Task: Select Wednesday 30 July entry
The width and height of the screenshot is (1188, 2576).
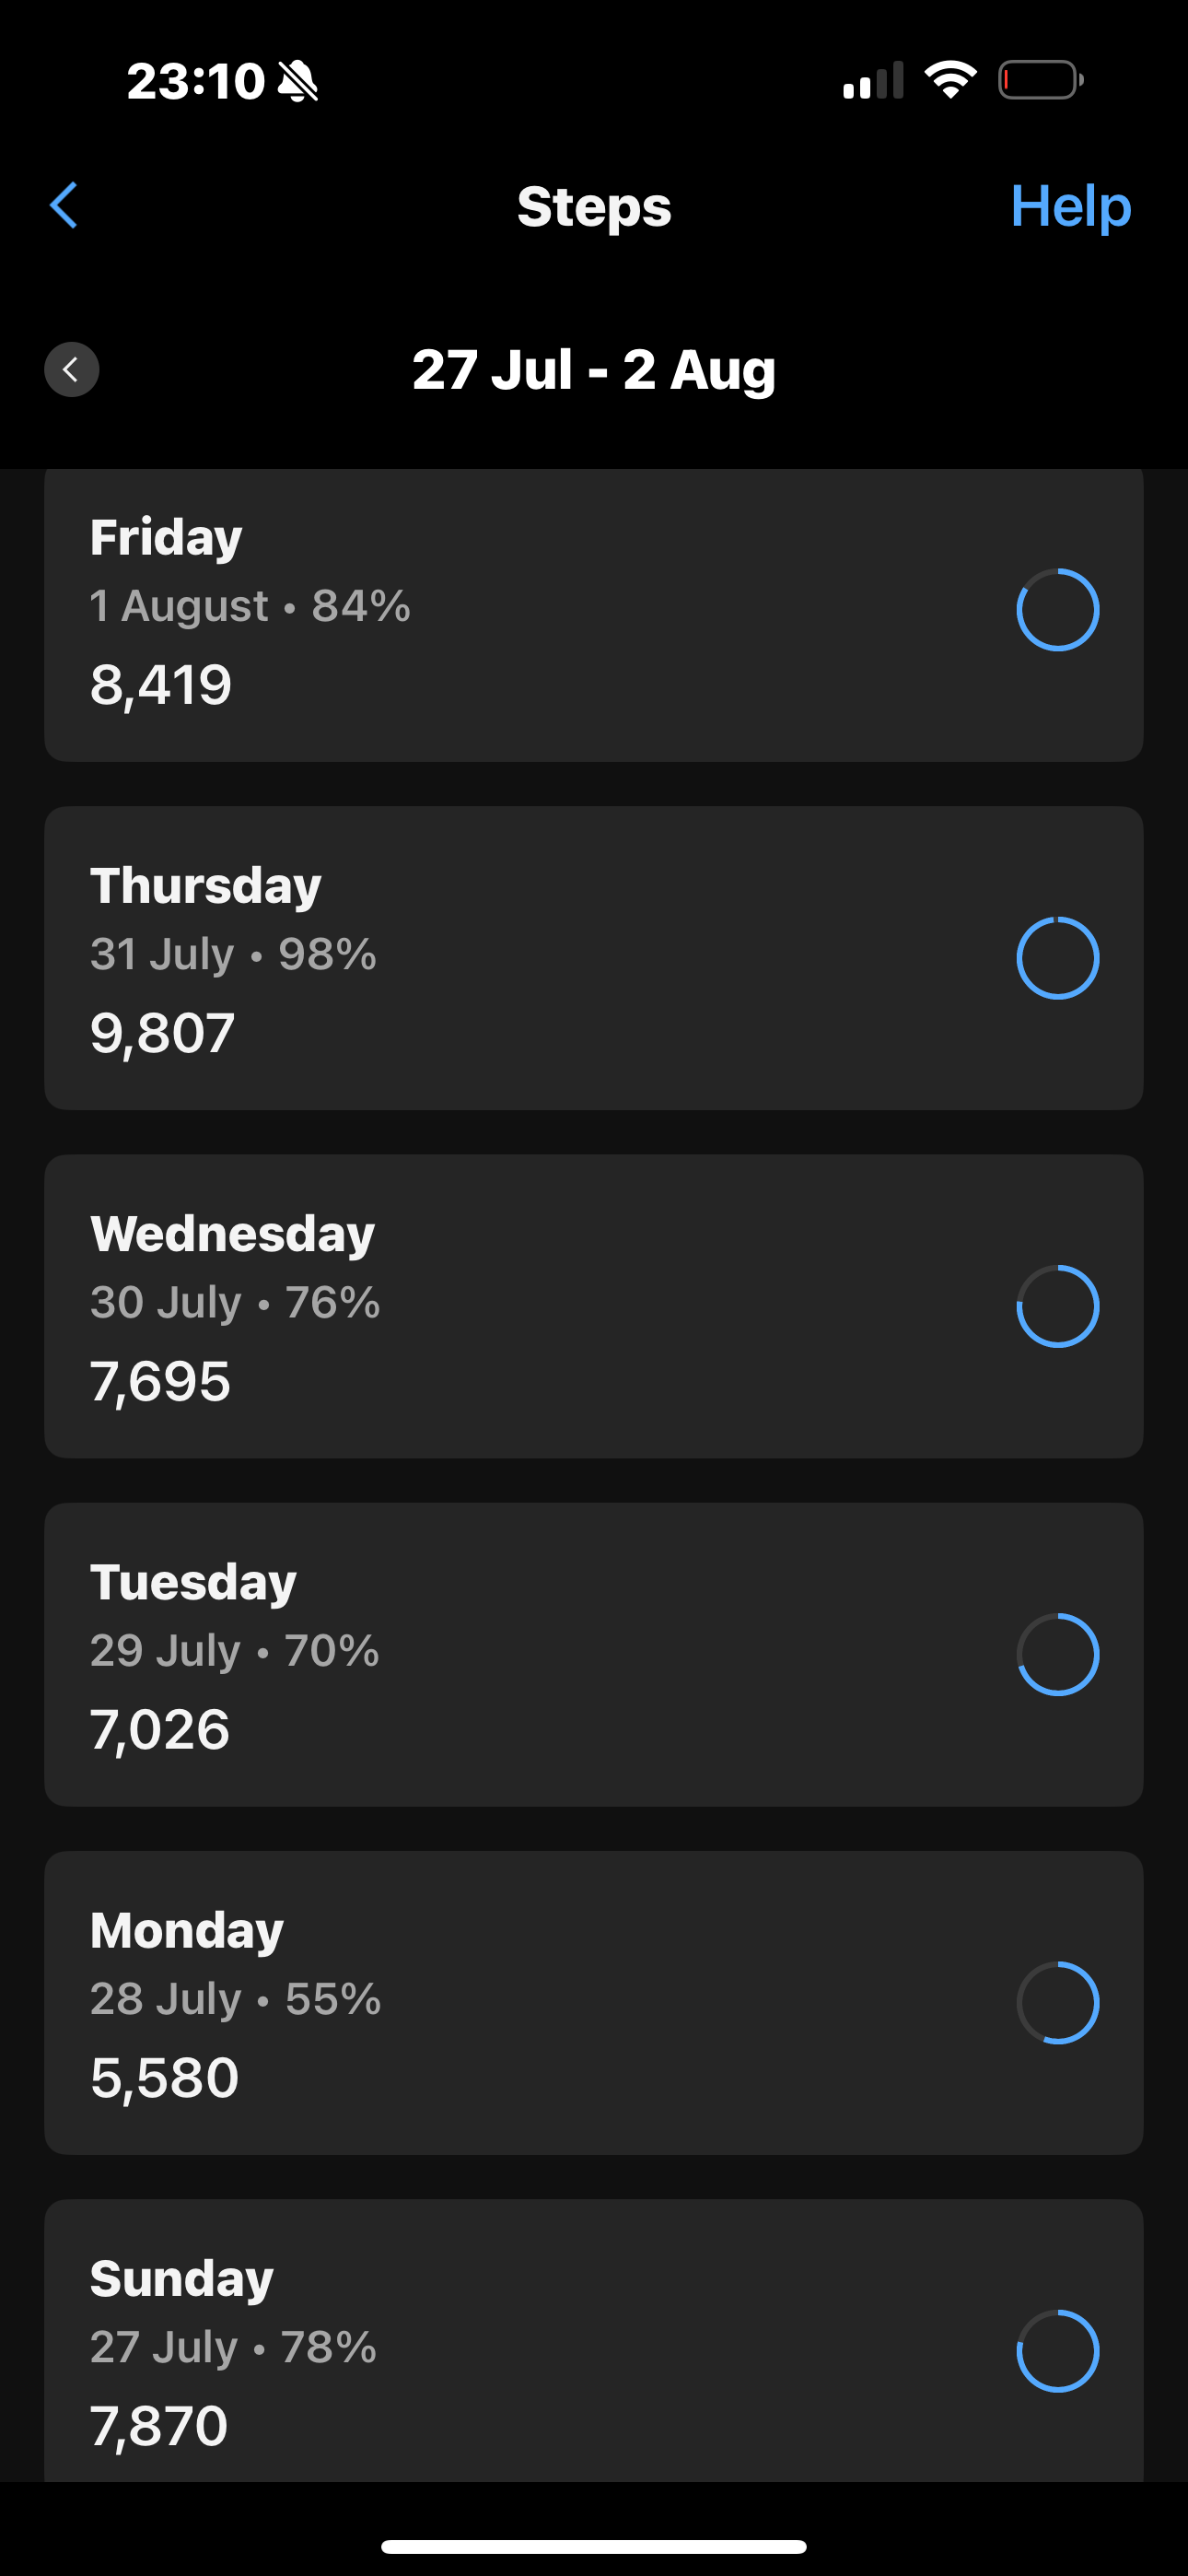Action: coord(594,1306)
